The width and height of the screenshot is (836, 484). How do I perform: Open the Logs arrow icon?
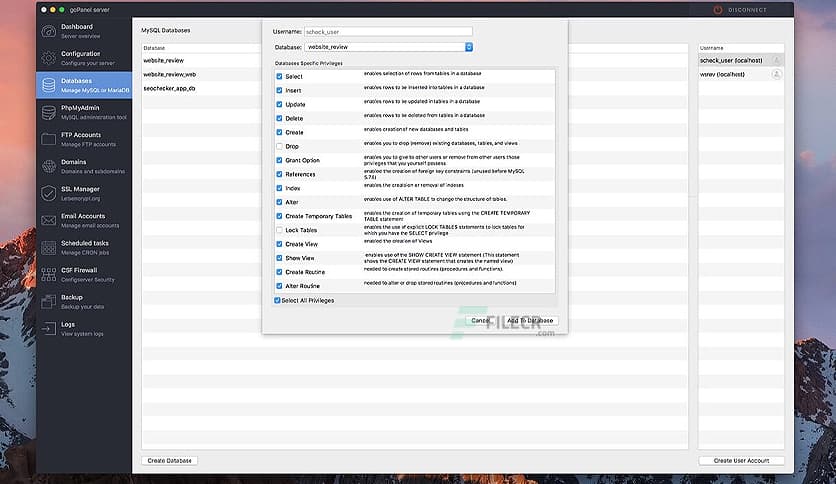click(x=49, y=329)
